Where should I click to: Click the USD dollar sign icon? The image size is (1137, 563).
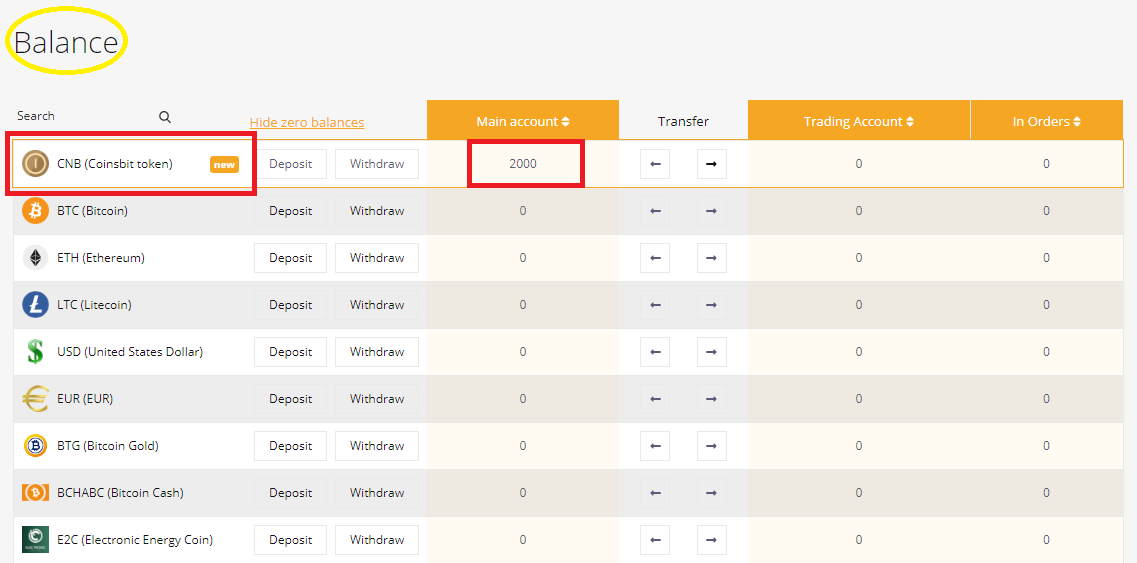[35, 352]
